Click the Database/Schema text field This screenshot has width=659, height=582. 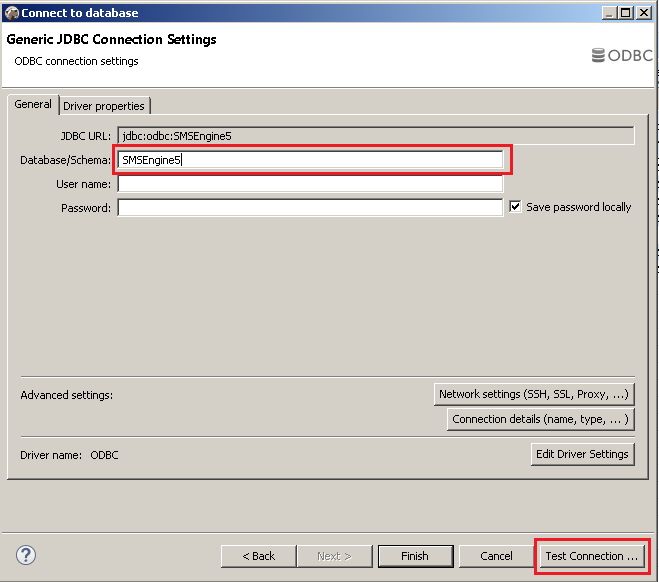310,159
